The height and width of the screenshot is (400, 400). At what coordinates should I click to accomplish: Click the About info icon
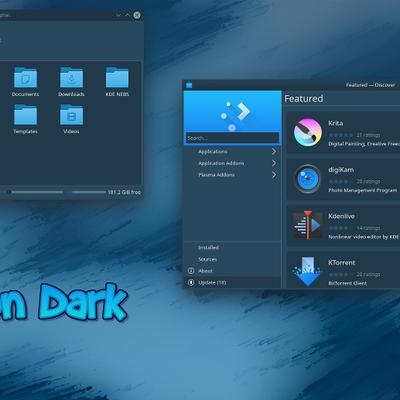pyautogui.click(x=191, y=271)
